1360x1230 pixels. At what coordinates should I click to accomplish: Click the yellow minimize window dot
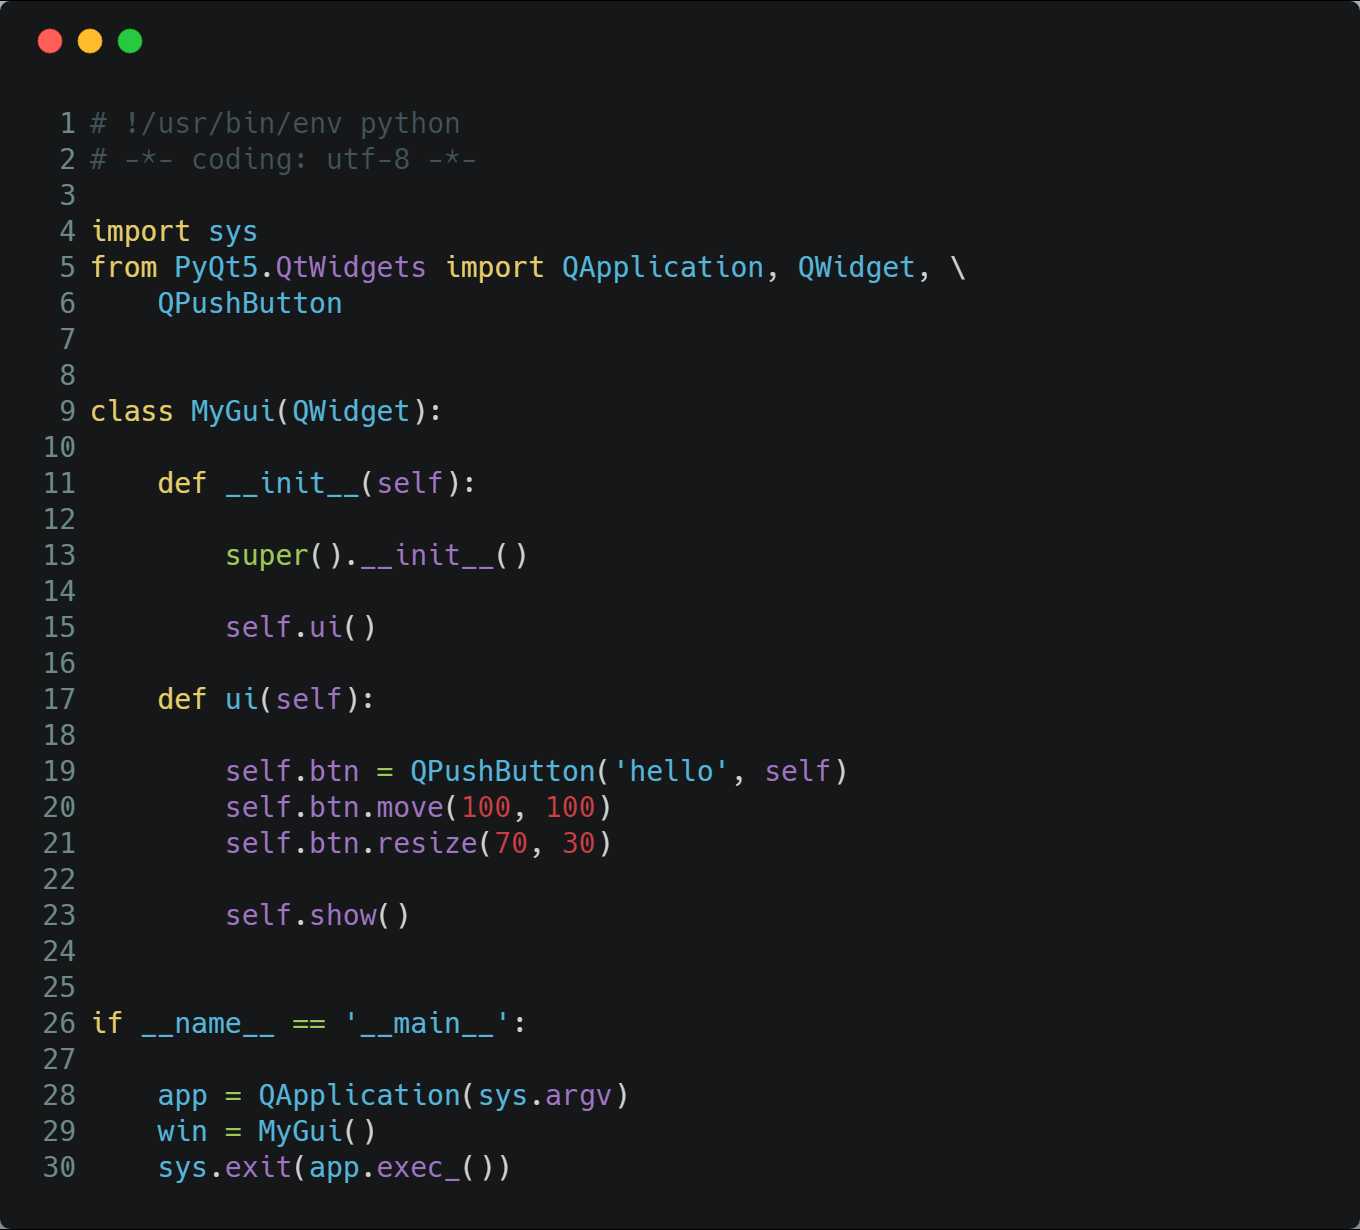coord(90,41)
